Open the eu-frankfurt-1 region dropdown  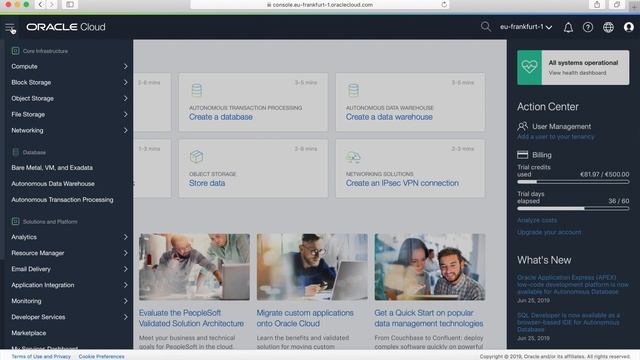pyautogui.click(x=526, y=27)
